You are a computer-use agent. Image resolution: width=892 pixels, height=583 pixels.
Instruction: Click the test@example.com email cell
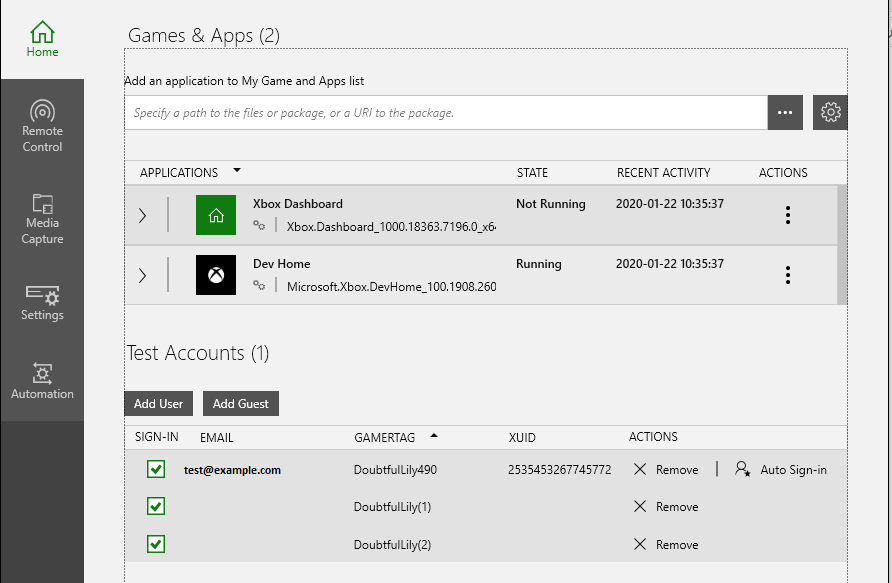coord(232,470)
